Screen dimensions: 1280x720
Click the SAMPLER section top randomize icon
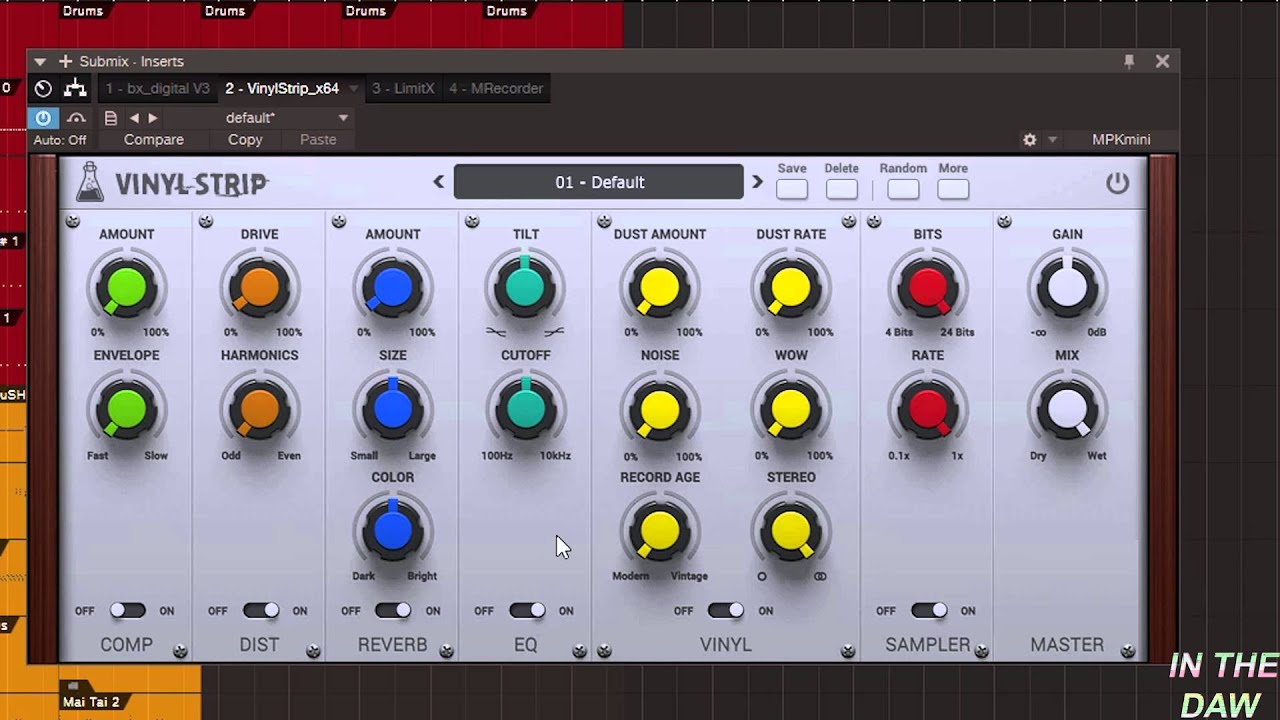coord(874,221)
